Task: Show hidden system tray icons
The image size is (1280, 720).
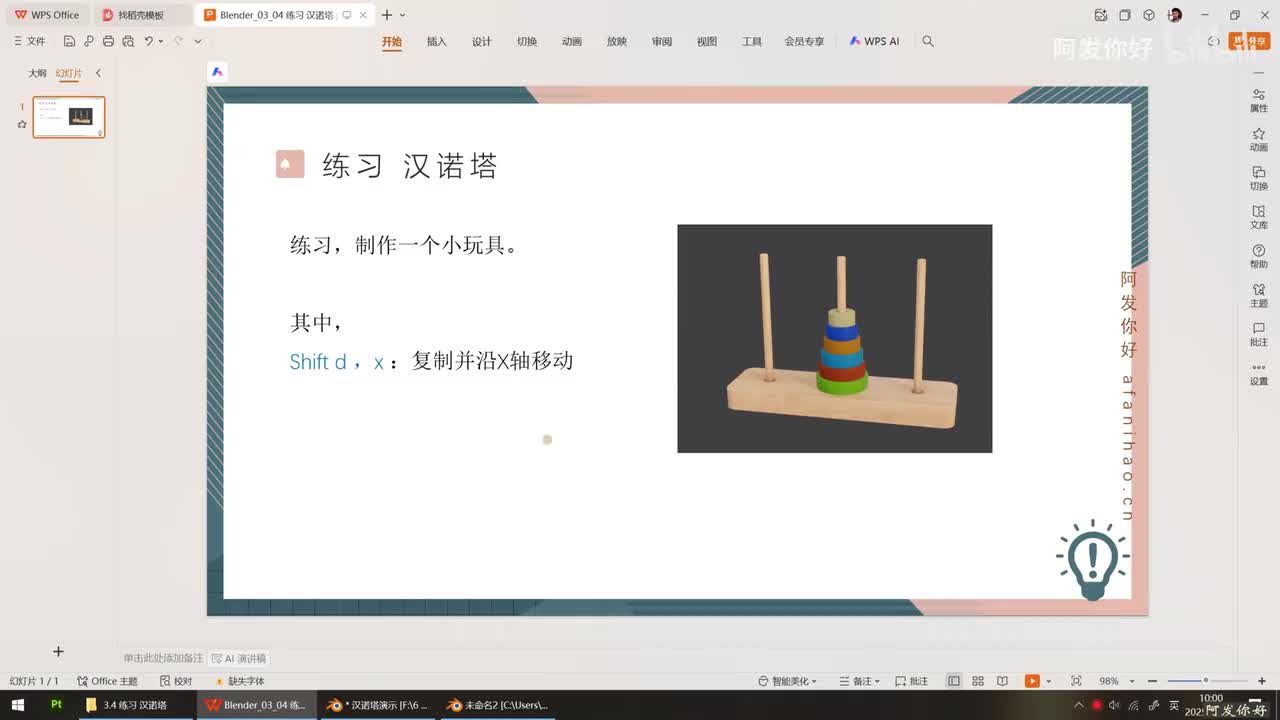Action: click(1078, 705)
